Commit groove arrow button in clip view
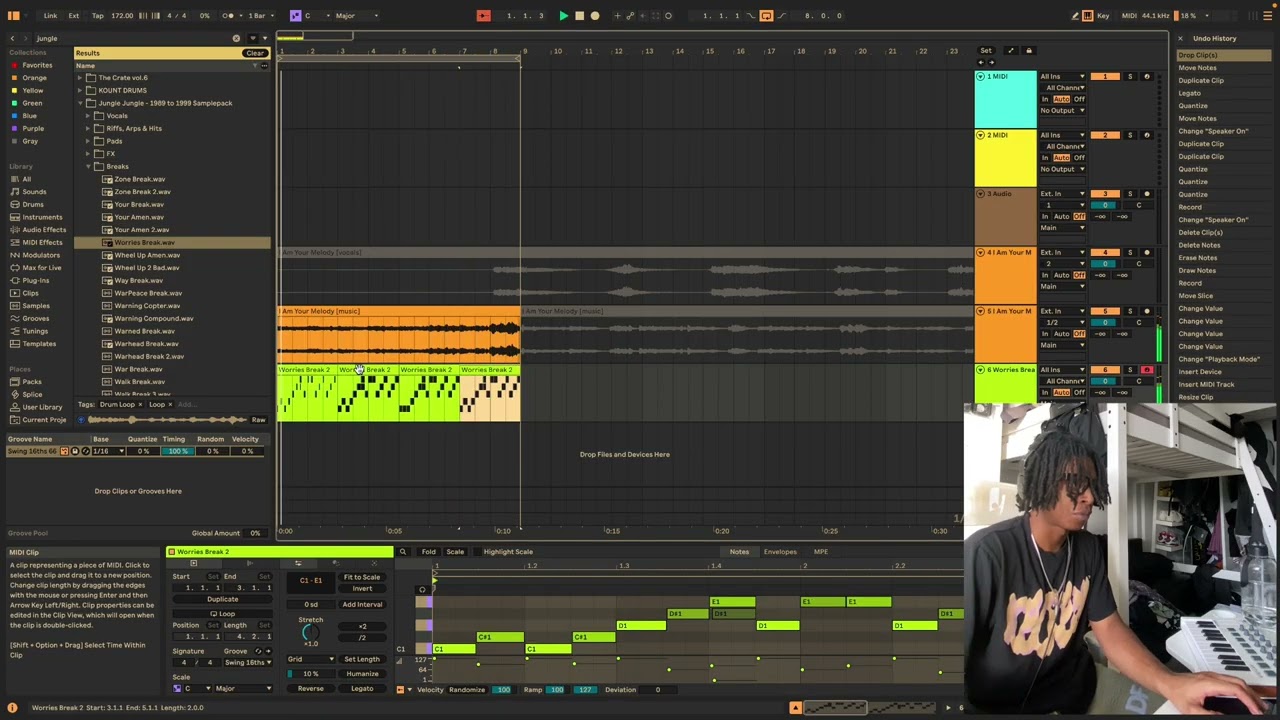 coord(267,651)
